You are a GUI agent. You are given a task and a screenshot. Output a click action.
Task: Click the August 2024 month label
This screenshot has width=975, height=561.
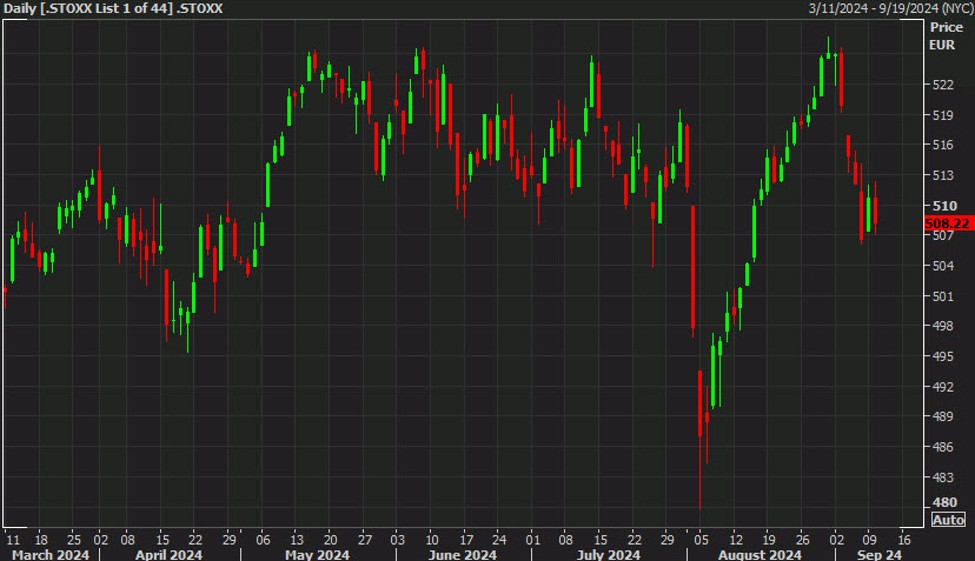[759, 554]
